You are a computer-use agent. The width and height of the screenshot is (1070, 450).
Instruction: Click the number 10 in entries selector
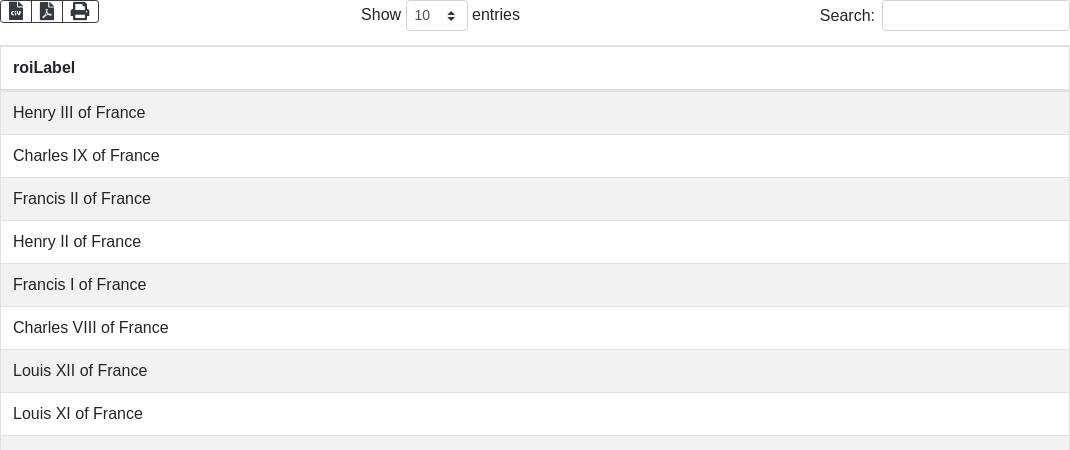pos(422,16)
